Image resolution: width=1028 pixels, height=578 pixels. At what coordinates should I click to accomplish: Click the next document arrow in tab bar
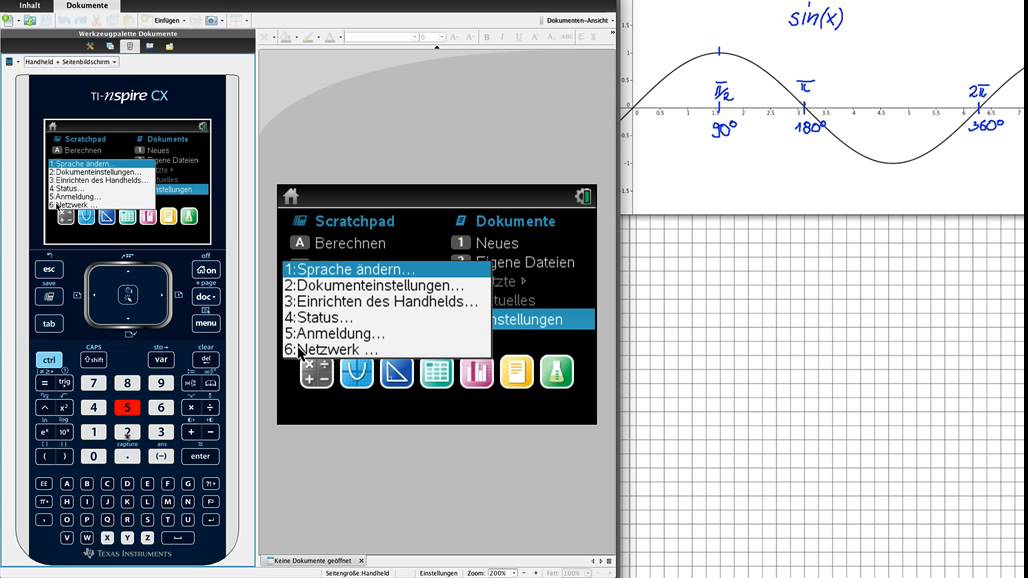click(x=601, y=561)
